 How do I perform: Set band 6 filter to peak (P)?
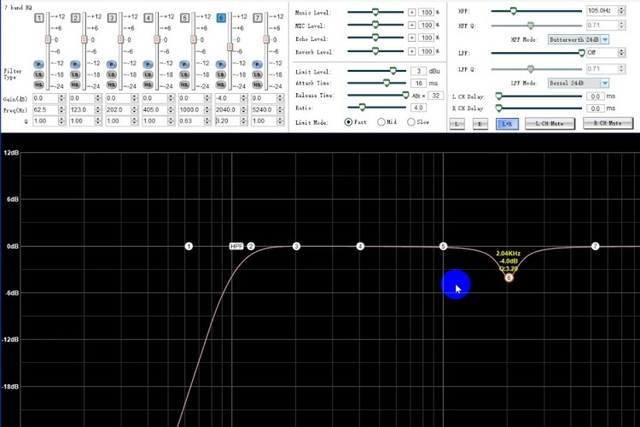221,64
